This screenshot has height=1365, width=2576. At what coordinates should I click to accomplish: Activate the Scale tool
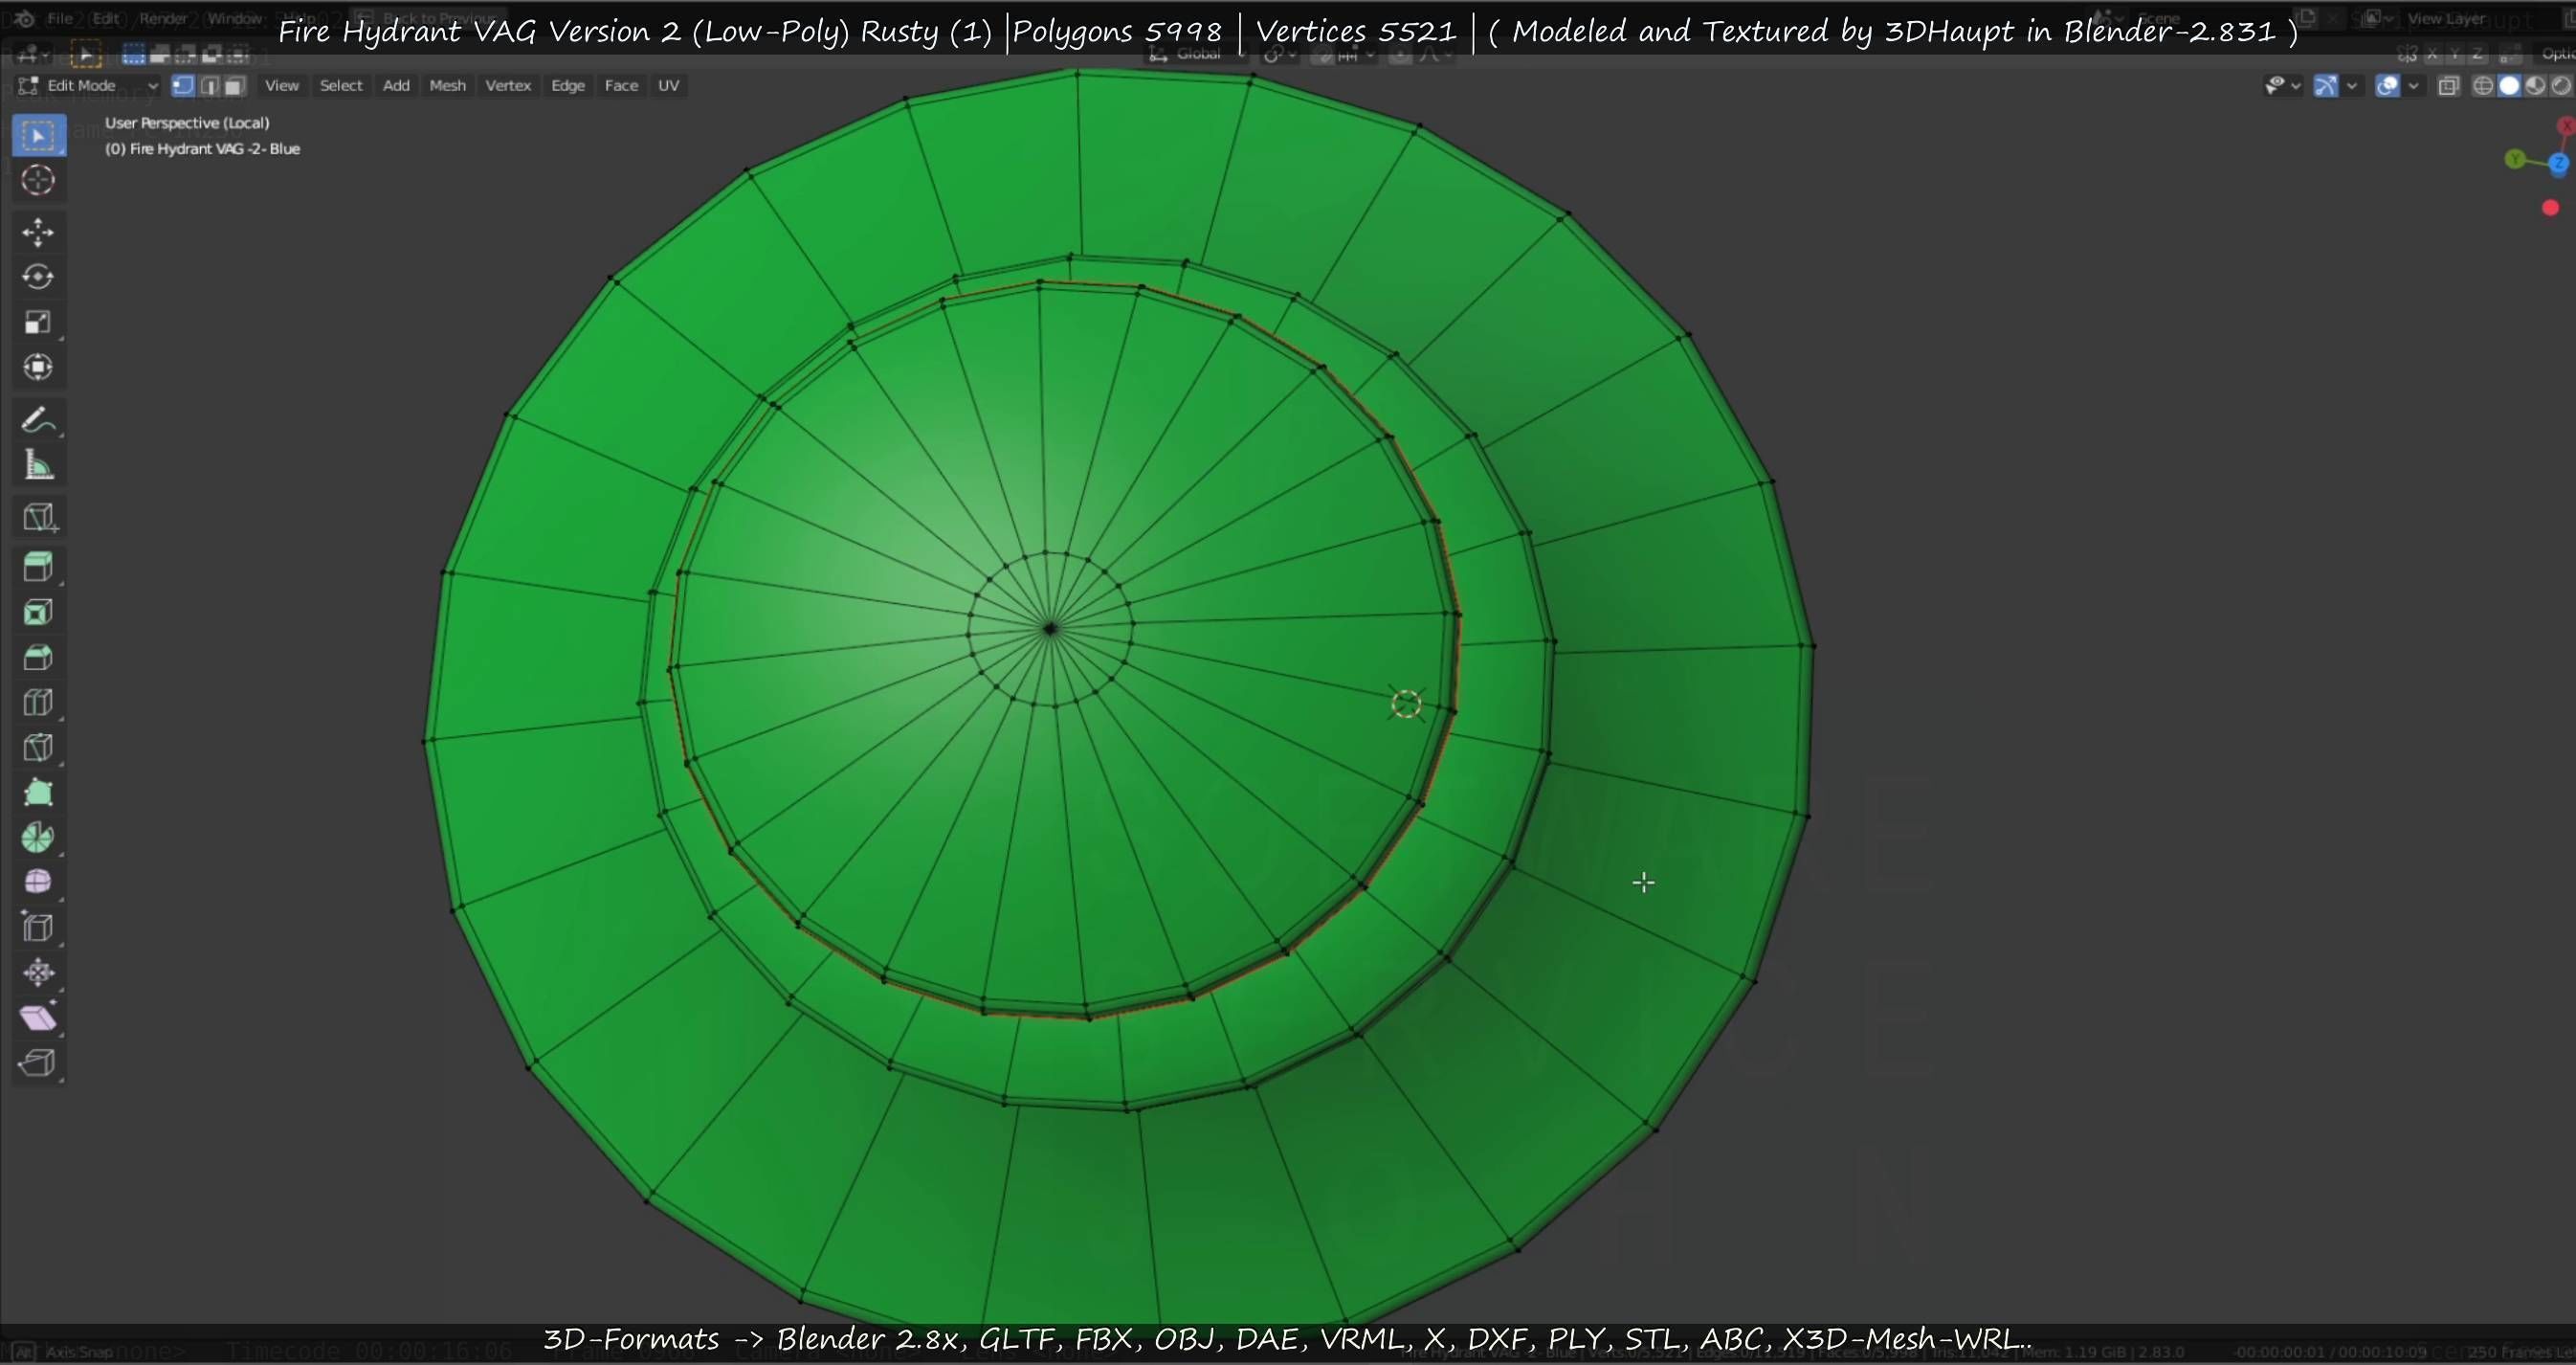click(38, 322)
